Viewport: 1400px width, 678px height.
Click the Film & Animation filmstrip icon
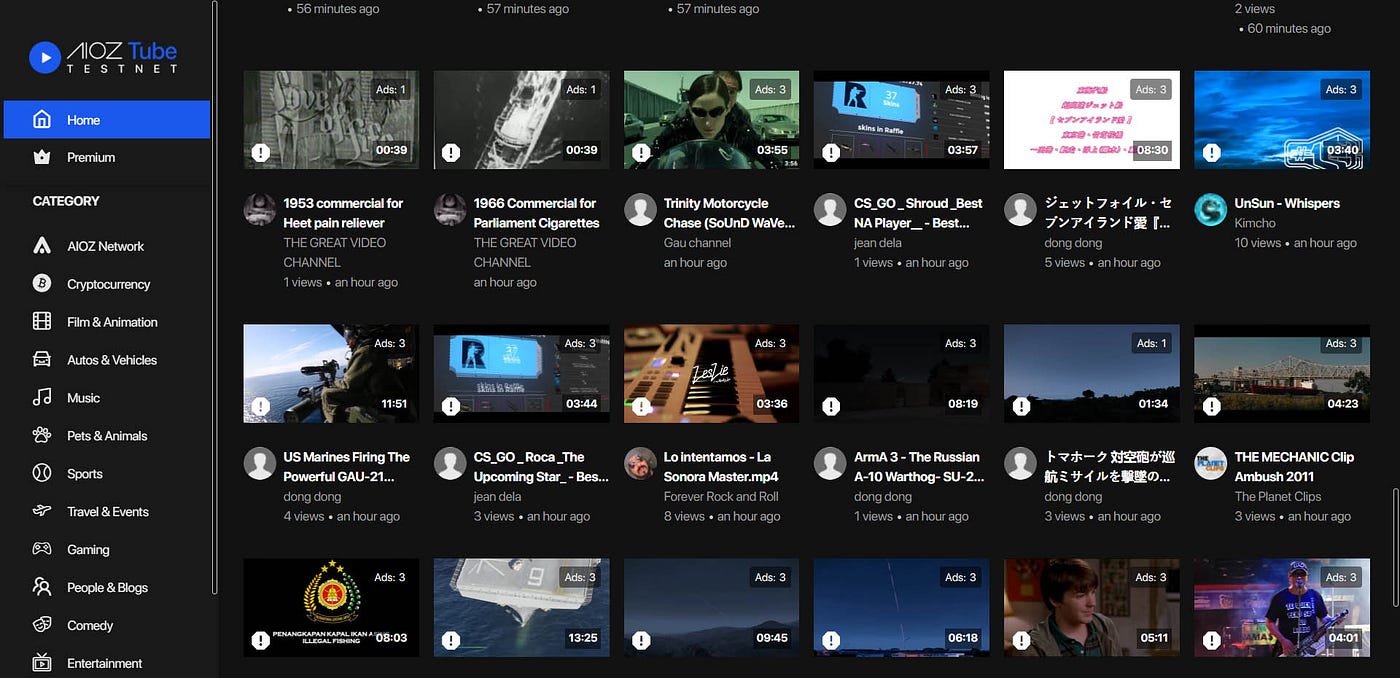tap(42, 321)
